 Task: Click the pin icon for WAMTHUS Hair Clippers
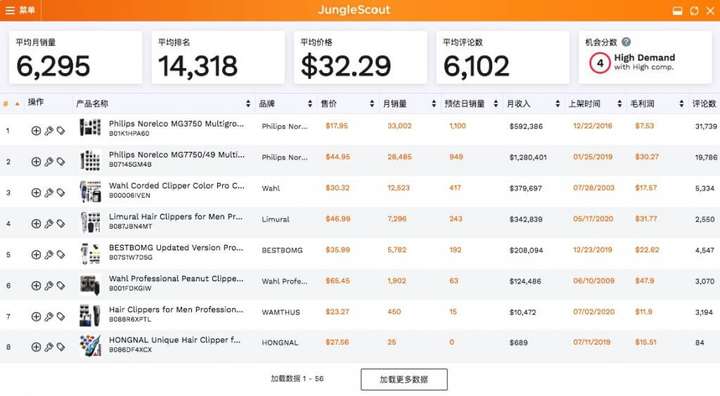coord(49,317)
